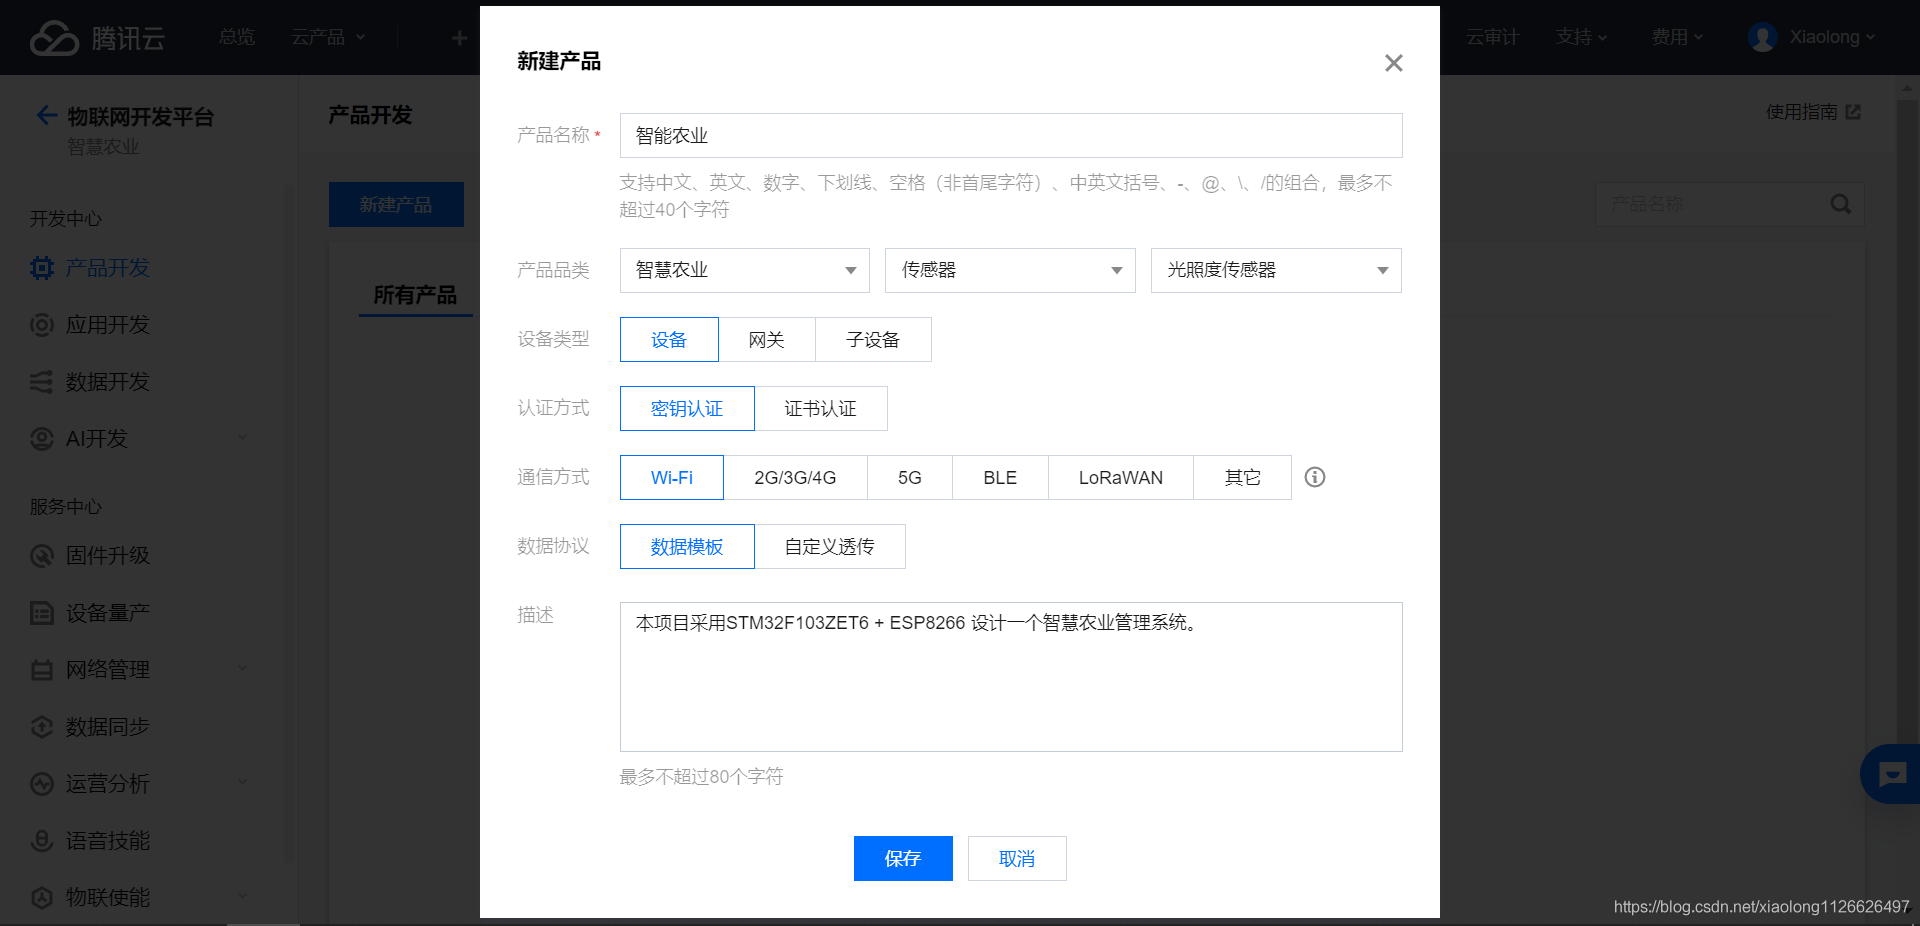Open the 光照度传感器 dropdown
The height and width of the screenshot is (926, 1920).
tap(1276, 270)
